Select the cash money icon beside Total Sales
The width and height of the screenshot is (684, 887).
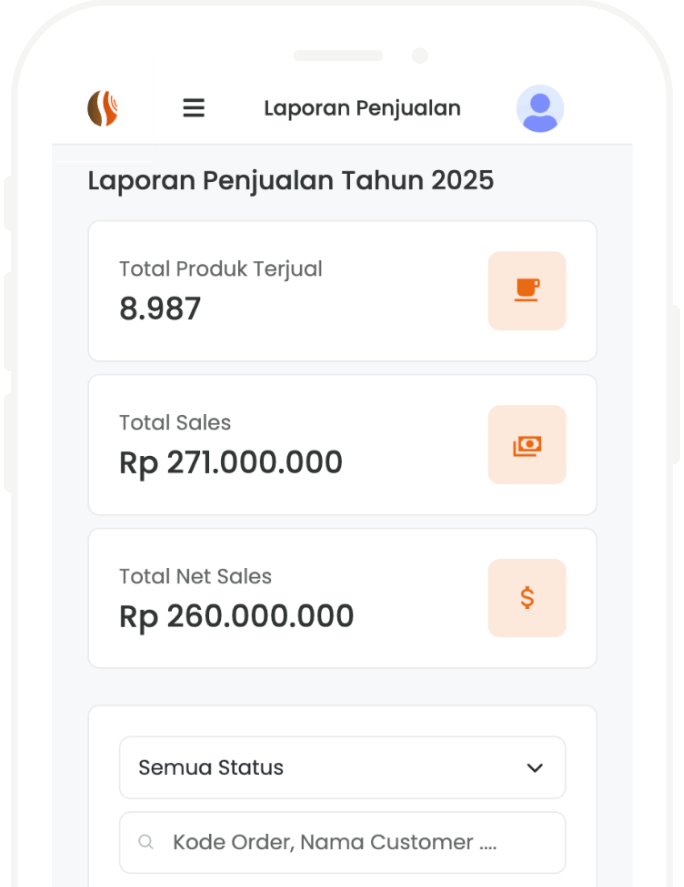pos(527,445)
